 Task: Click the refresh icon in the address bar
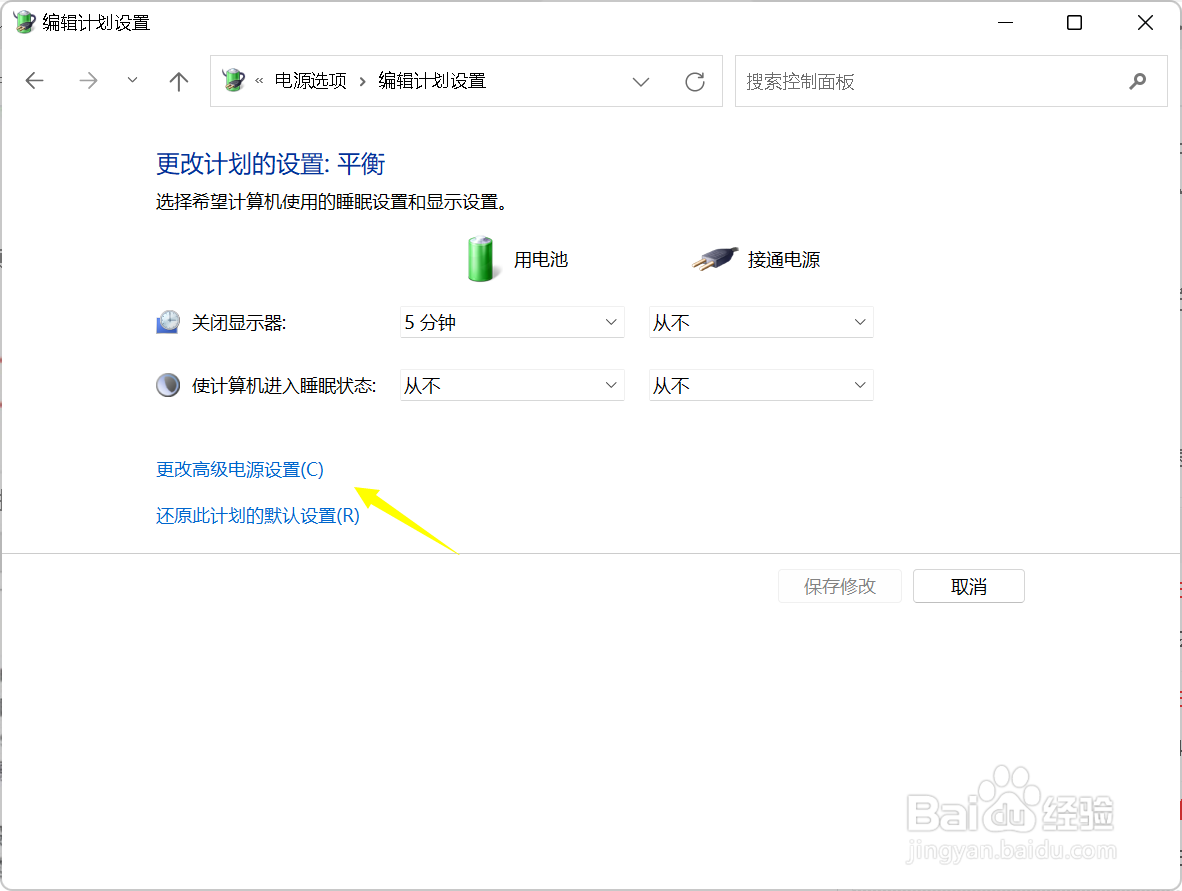point(695,81)
